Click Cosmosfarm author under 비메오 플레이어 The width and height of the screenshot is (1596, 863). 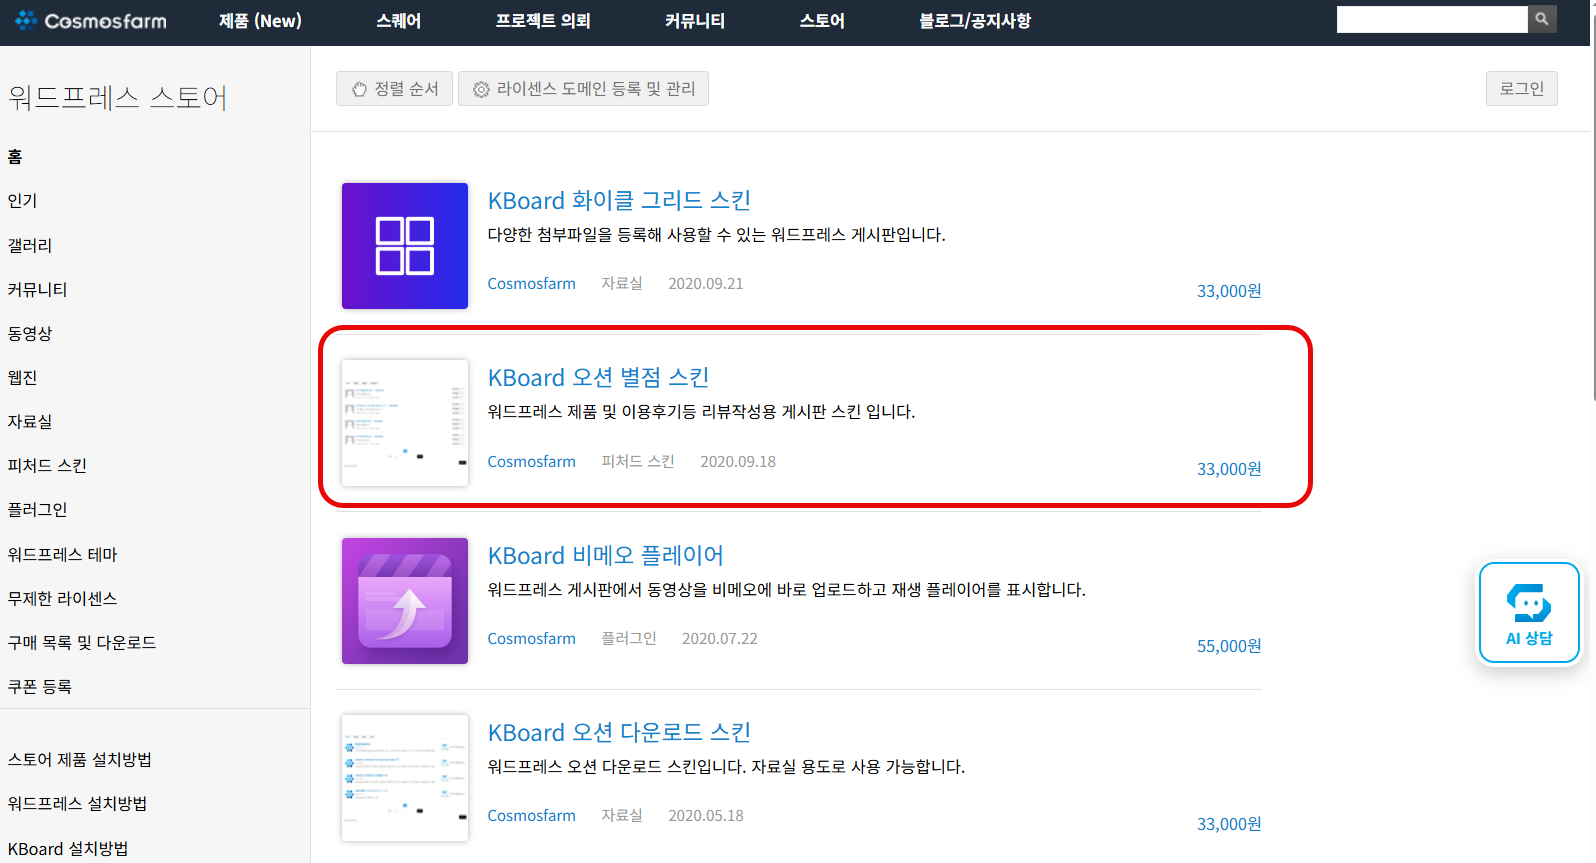tap(532, 639)
